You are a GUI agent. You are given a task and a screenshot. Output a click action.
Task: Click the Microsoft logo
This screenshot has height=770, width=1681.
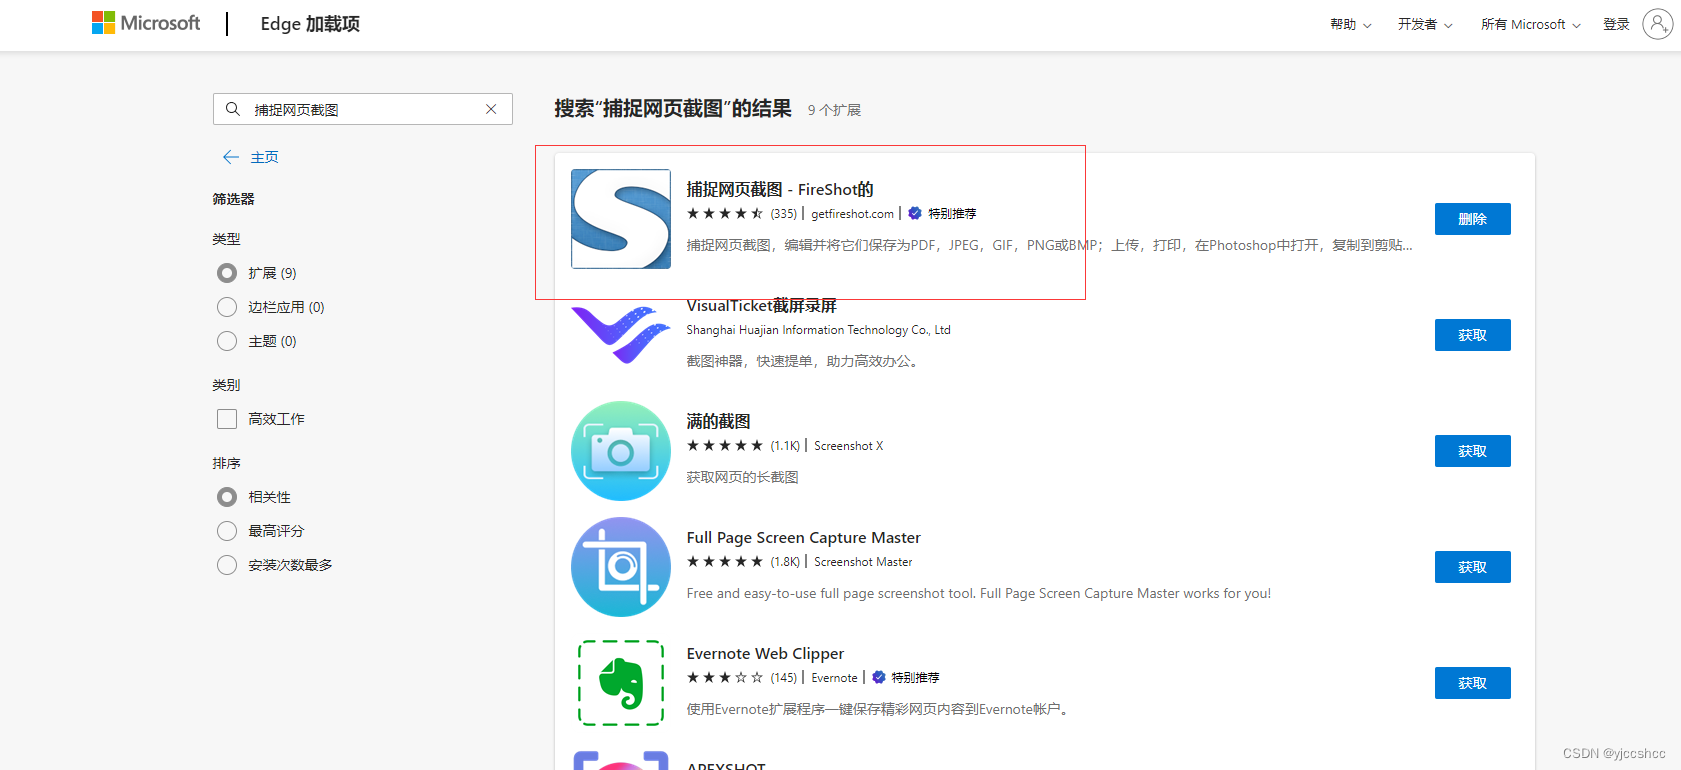(x=146, y=23)
